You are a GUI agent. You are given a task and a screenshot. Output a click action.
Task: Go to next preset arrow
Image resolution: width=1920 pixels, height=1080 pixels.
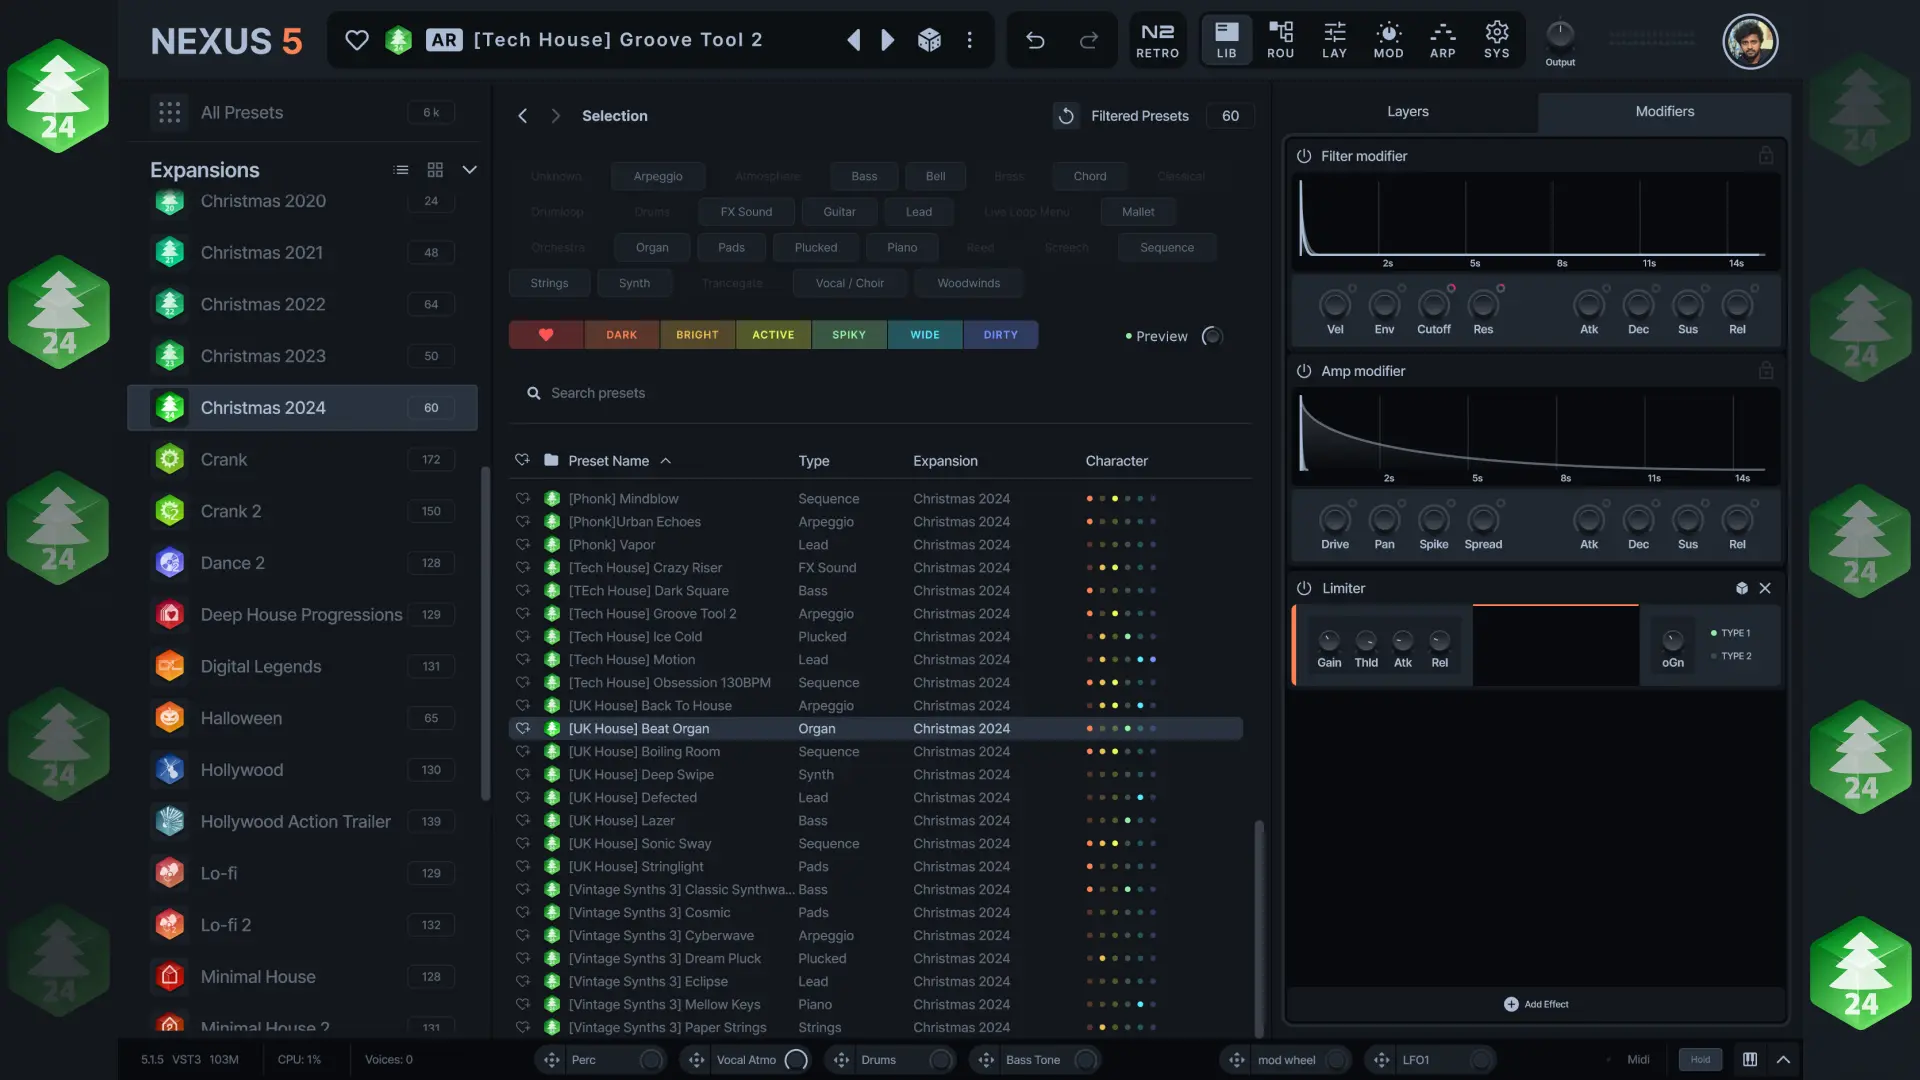click(x=887, y=40)
